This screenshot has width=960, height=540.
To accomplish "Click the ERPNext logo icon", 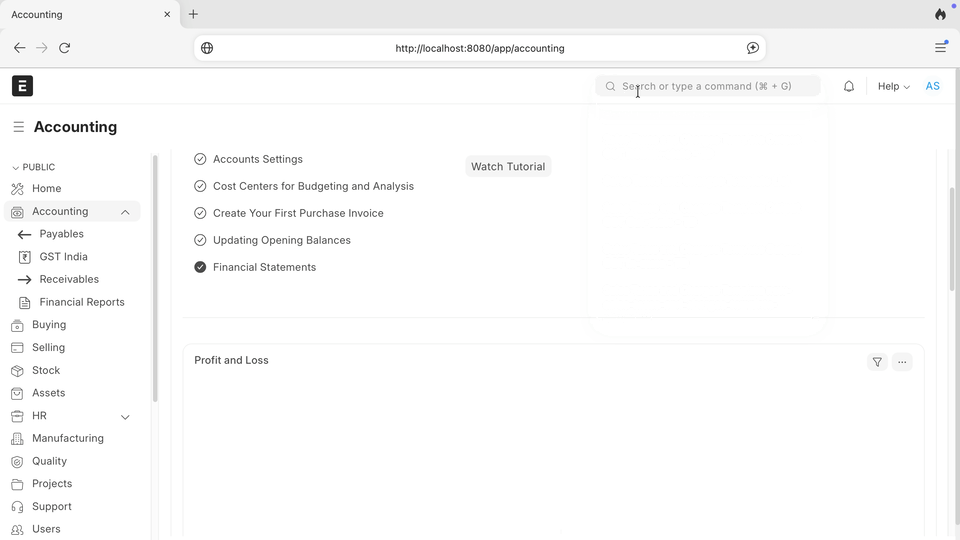I will [x=22, y=86].
